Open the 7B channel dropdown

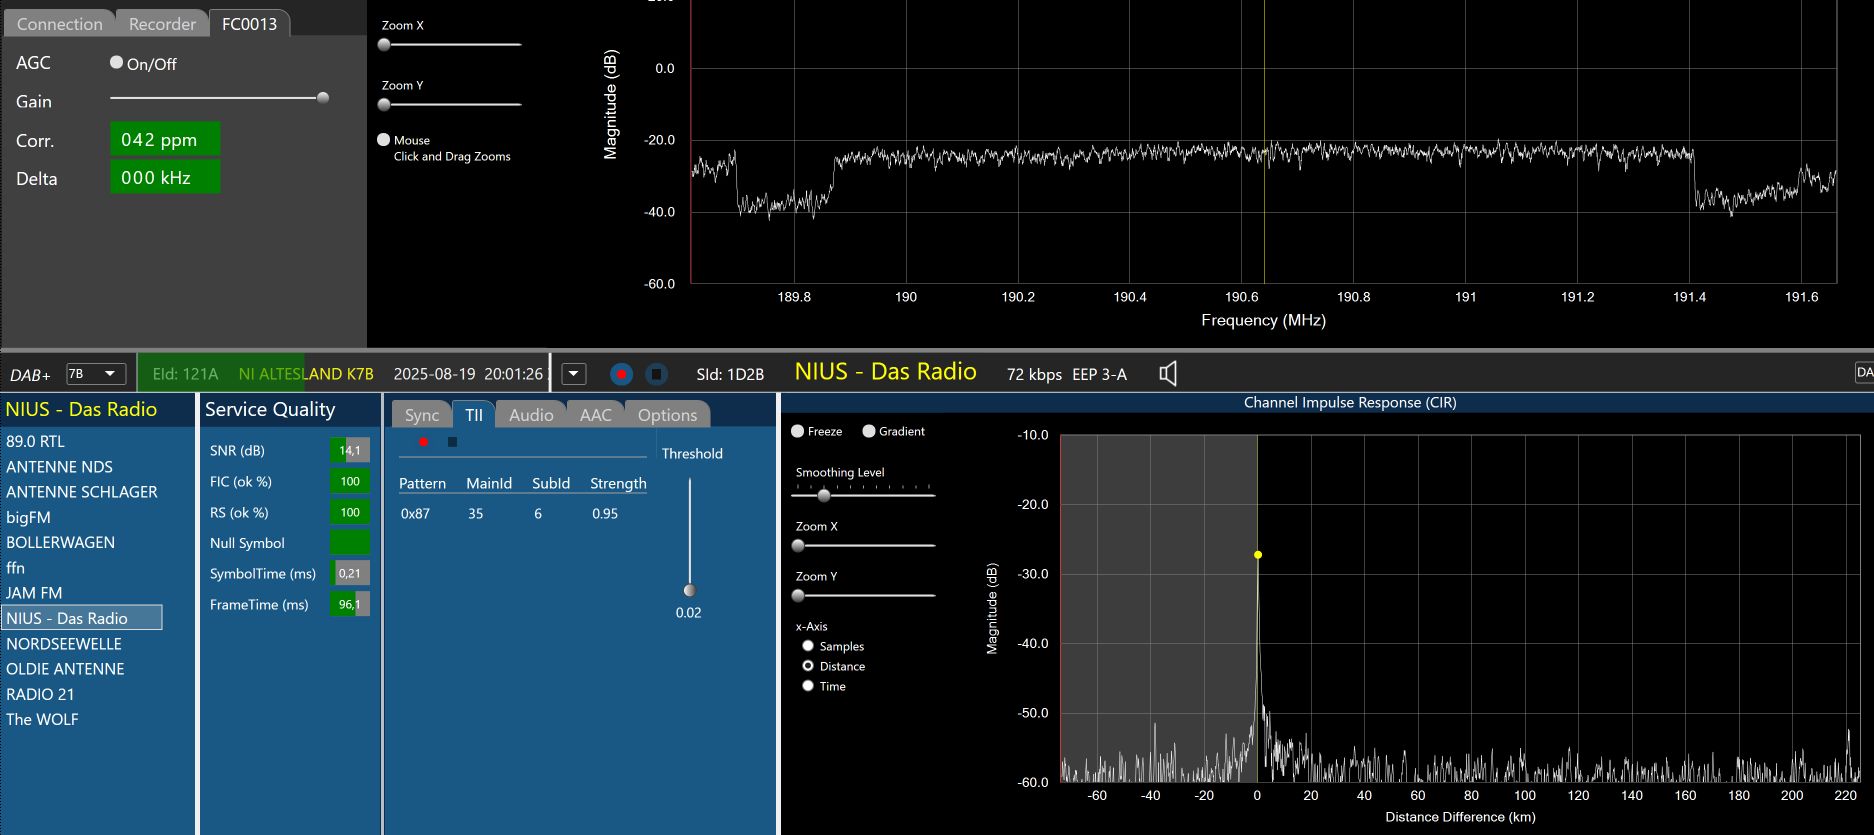tap(96, 374)
